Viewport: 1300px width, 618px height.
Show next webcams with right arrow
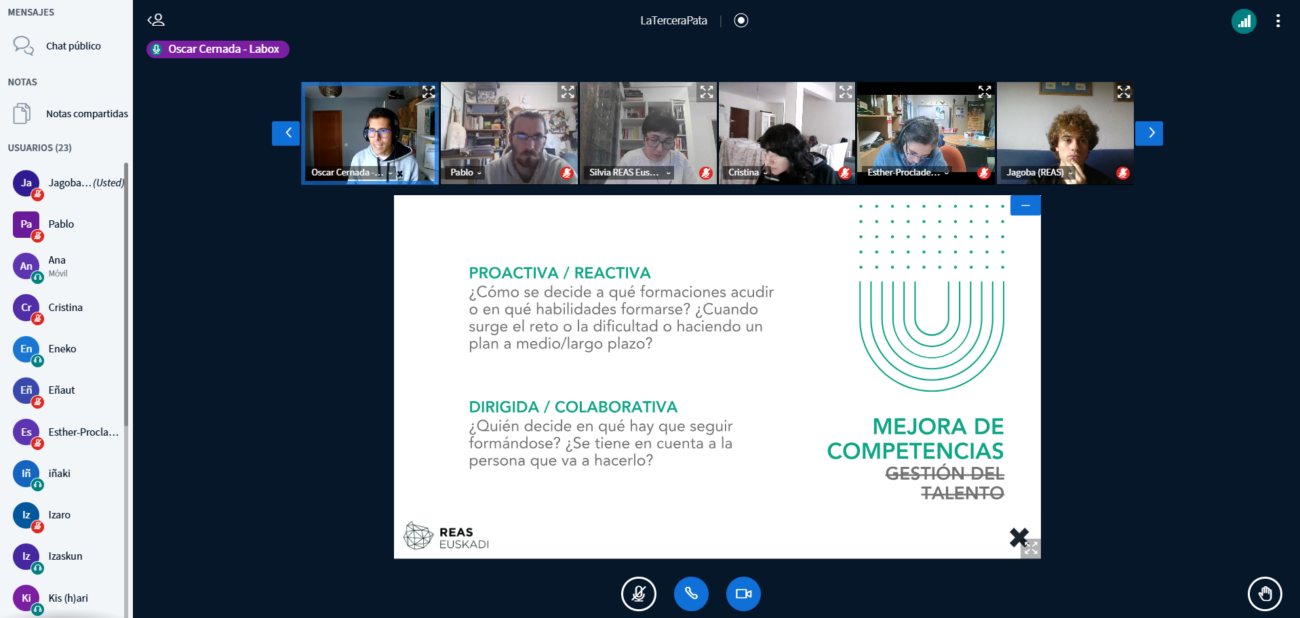pyautogui.click(x=1149, y=133)
